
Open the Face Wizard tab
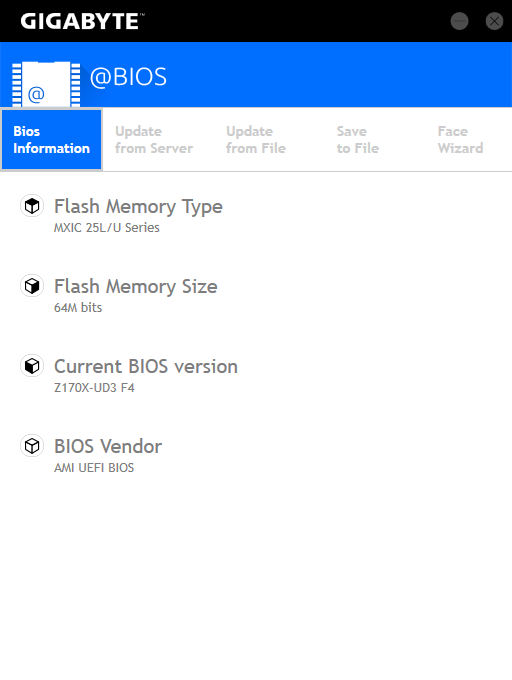coord(460,140)
